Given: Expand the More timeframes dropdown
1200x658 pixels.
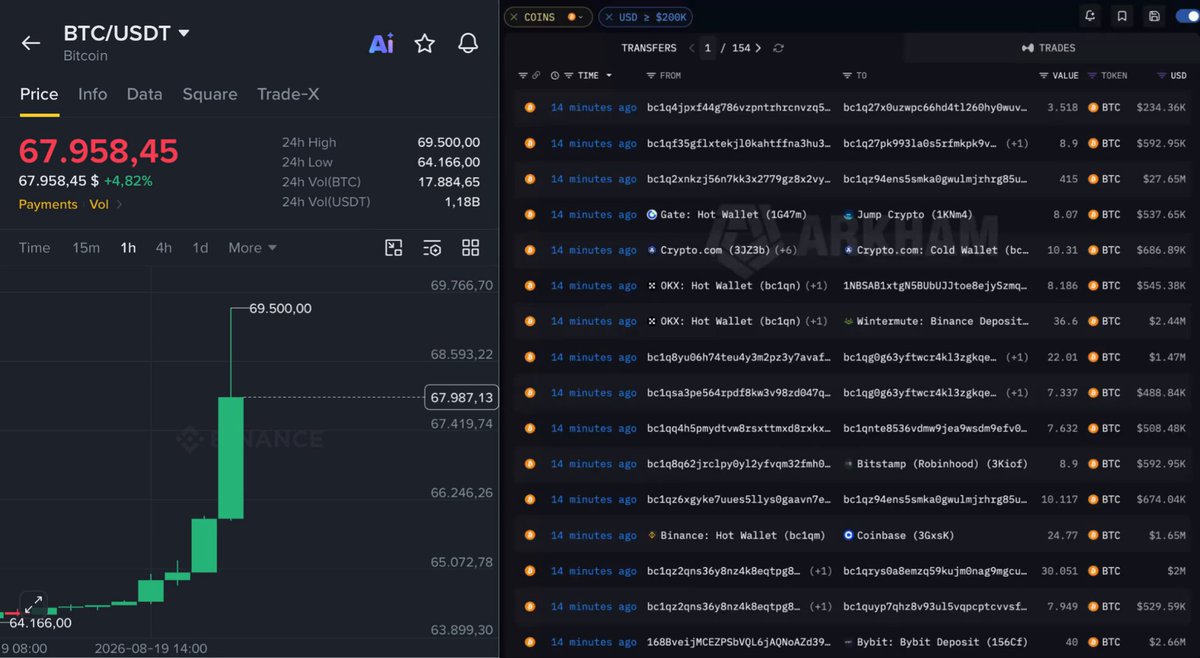Looking at the screenshot, I should pos(252,248).
